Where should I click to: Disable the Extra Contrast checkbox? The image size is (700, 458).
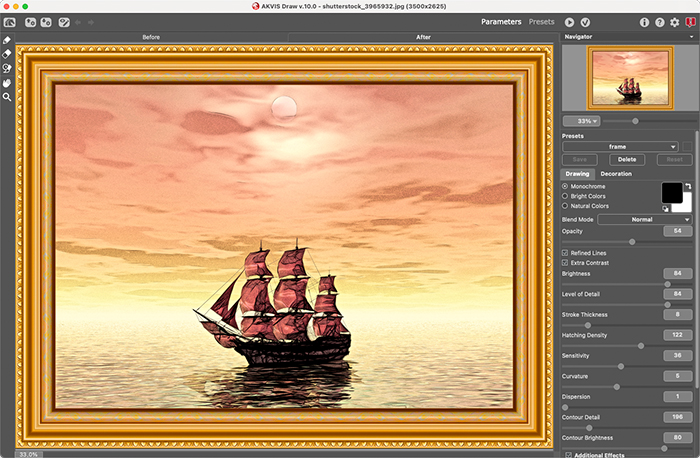point(565,262)
